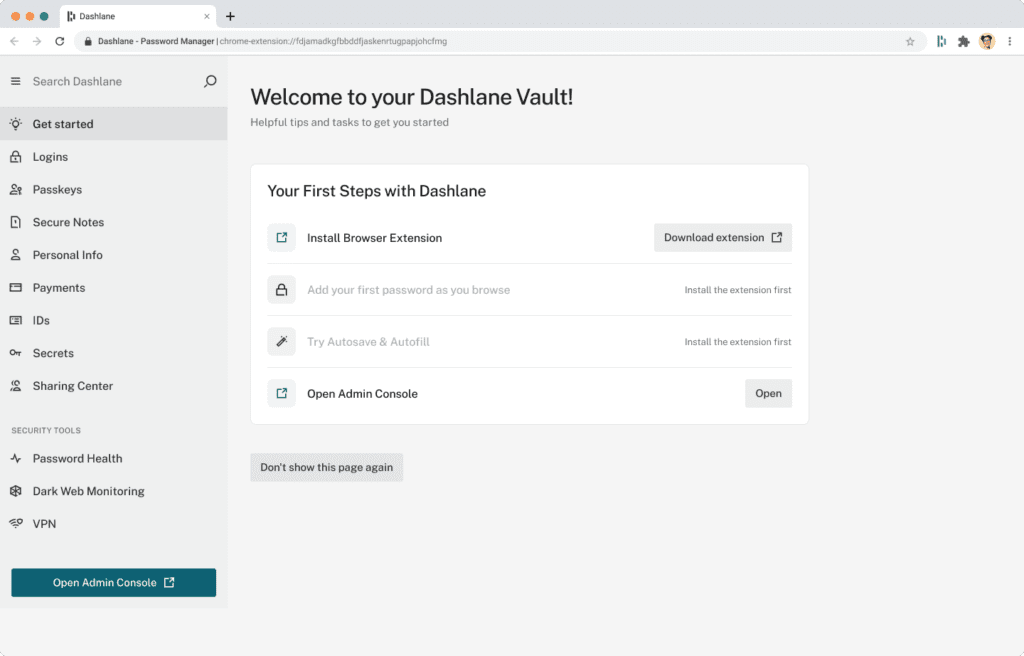Open the IDs section
This screenshot has height=656, width=1024.
pos(15,320)
